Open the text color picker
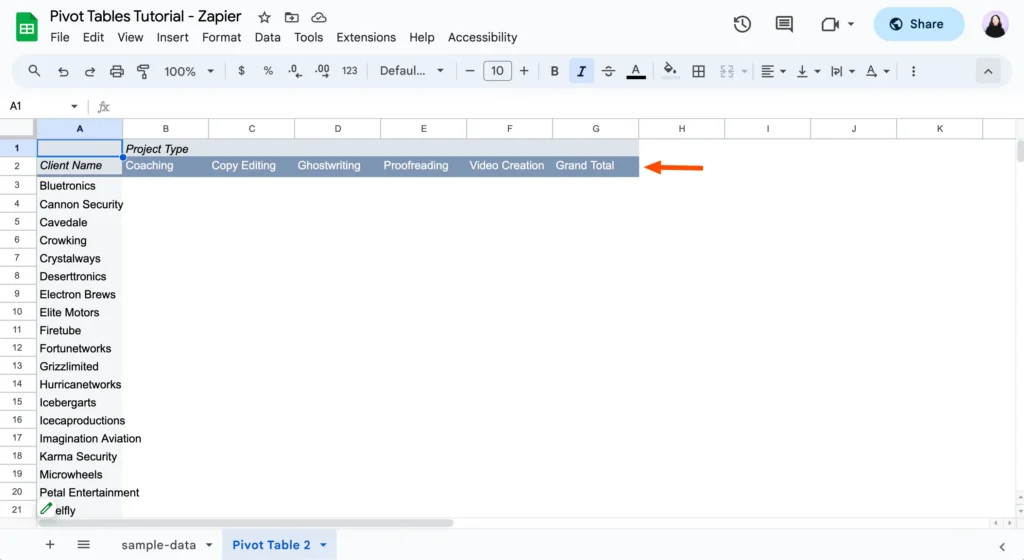The width and height of the screenshot is (1024, 560). (x=635, y=71)
